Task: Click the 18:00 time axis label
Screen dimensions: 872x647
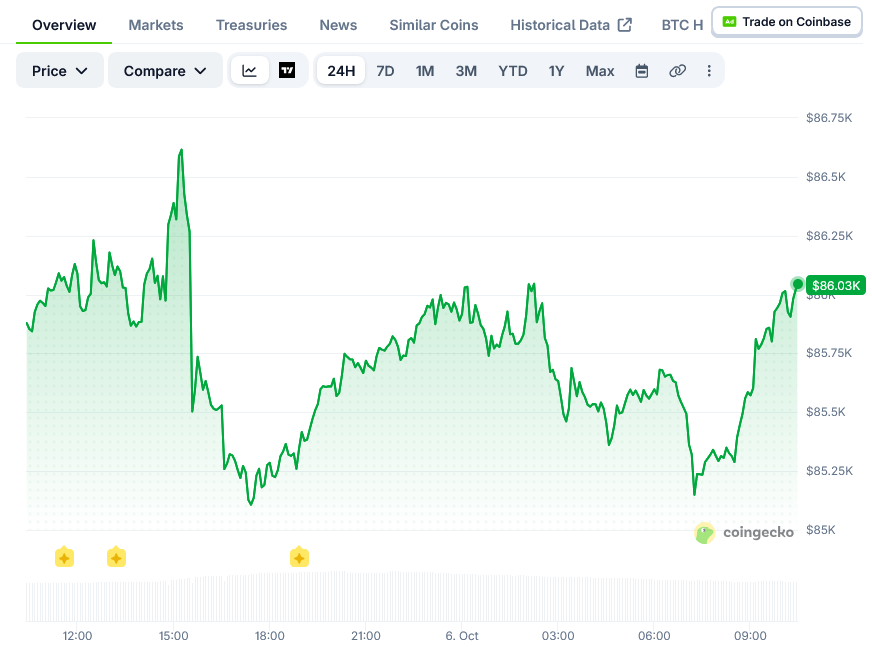Action: click(x=270, y=635)
